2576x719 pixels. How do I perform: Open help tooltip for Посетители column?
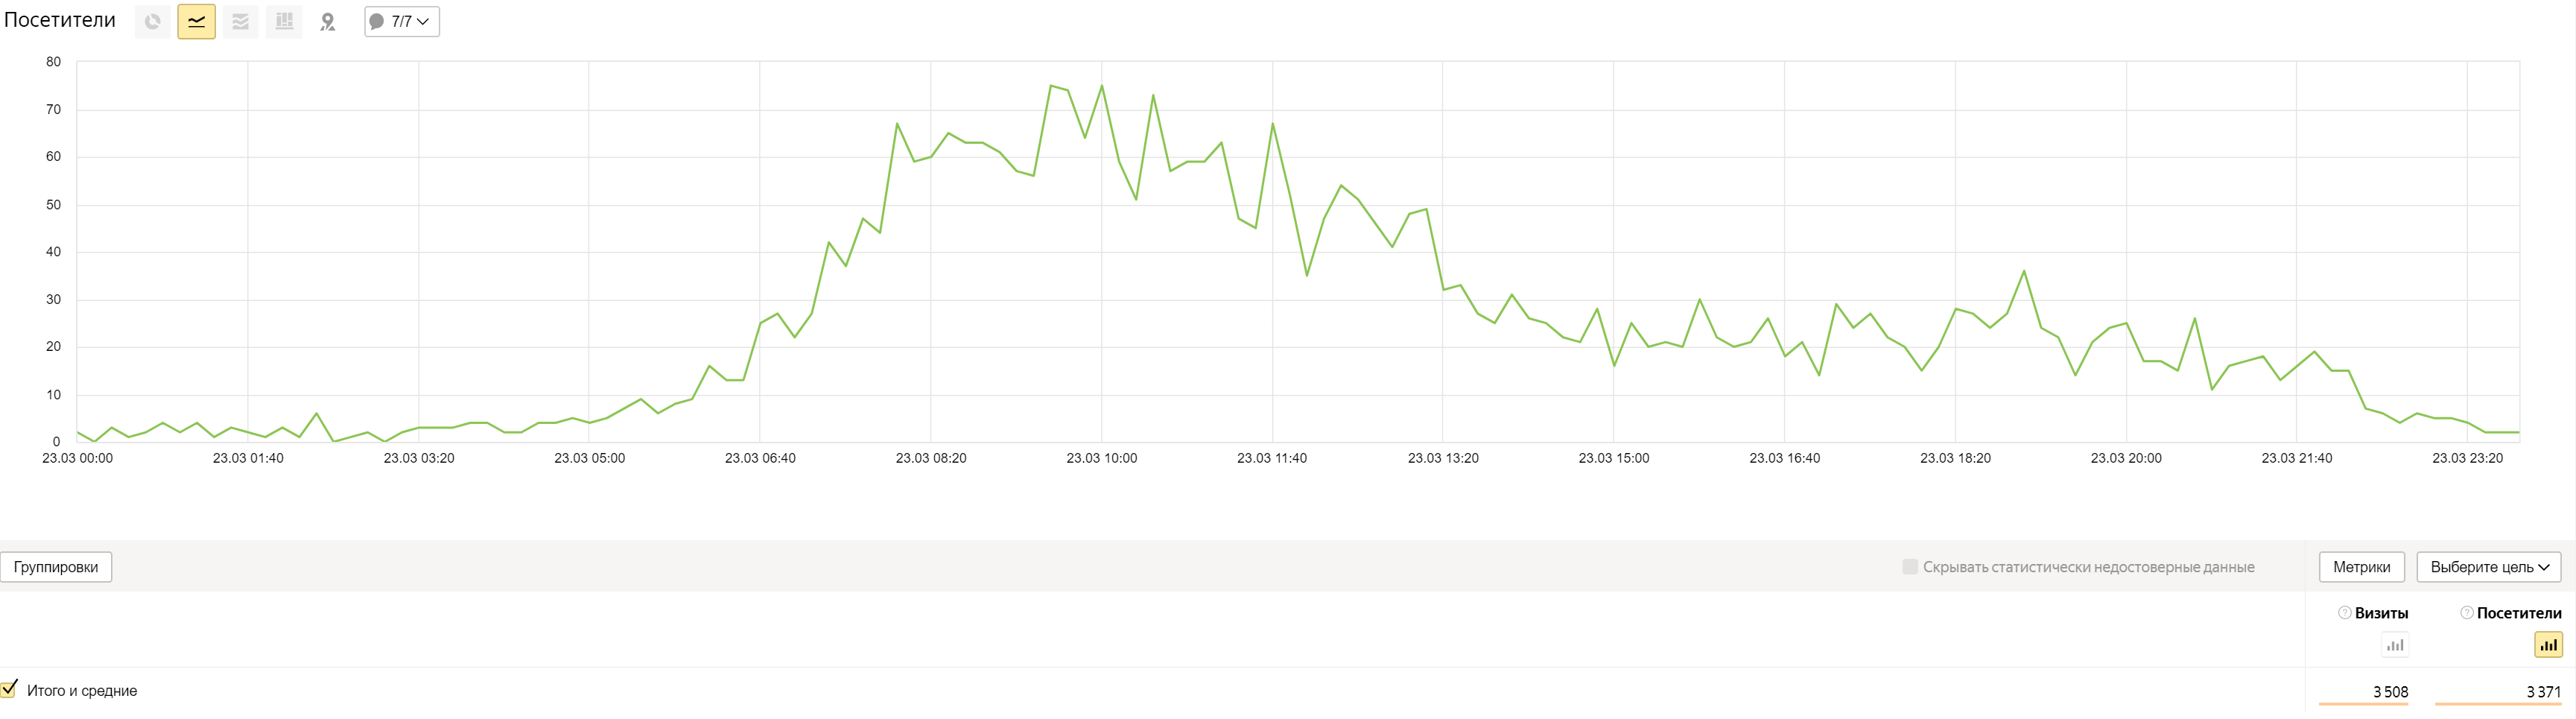2467,613
